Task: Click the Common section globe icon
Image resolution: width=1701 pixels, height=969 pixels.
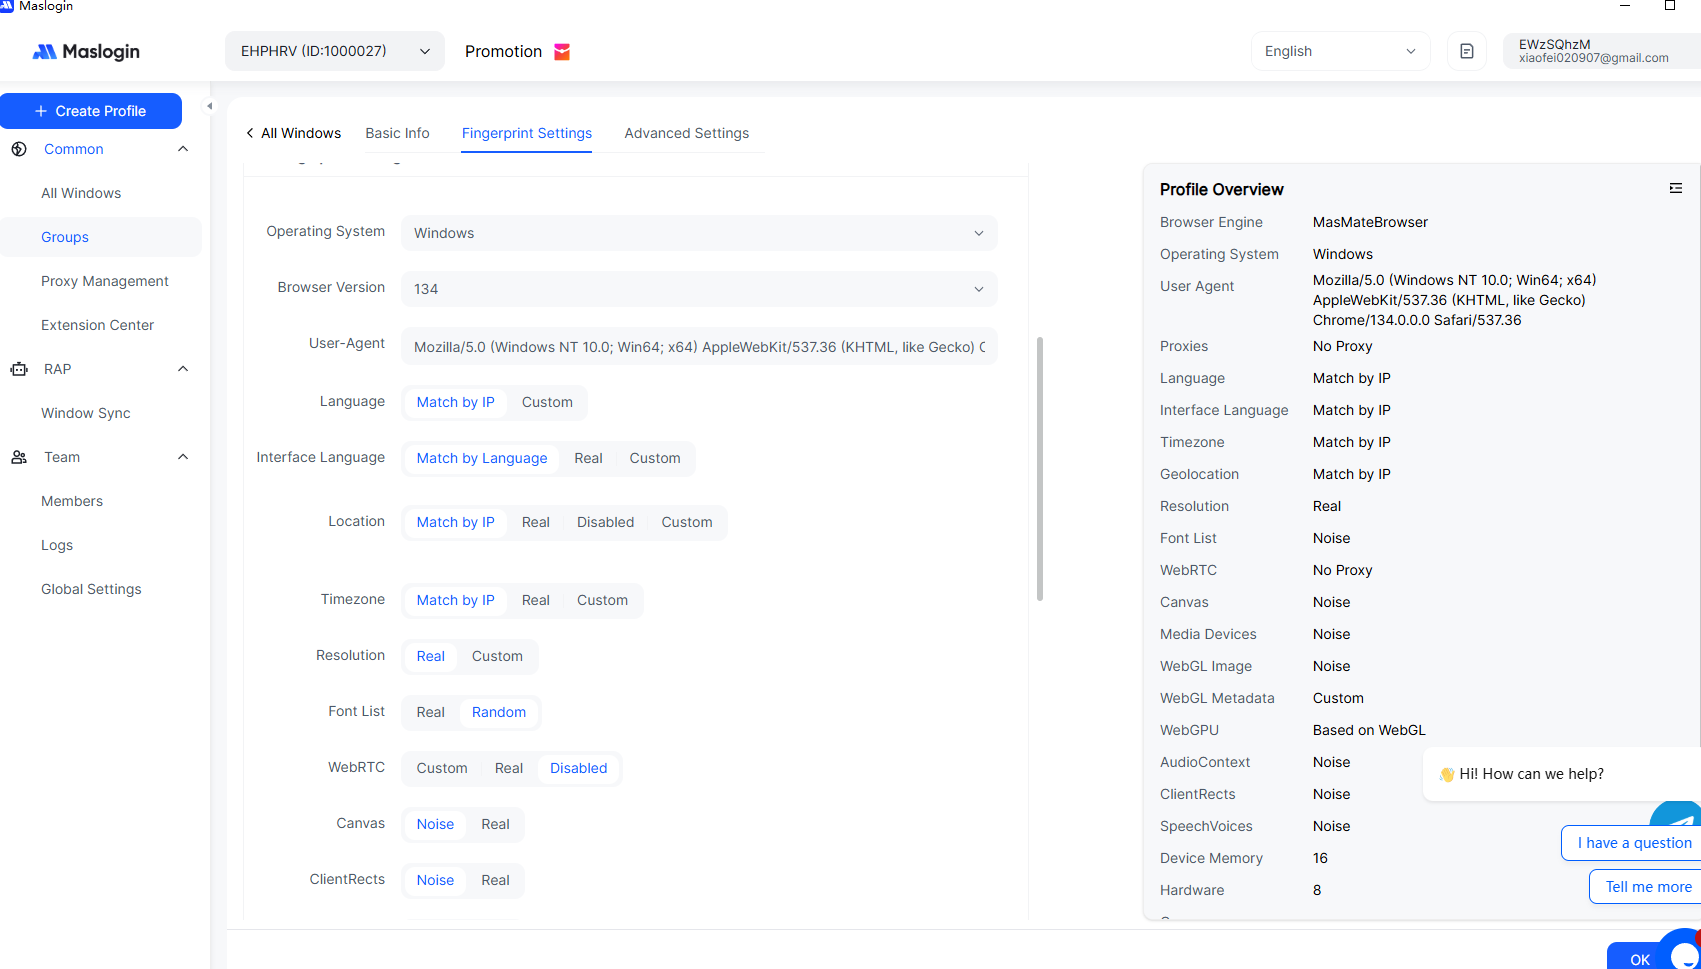Action: (x=19, y=149)
